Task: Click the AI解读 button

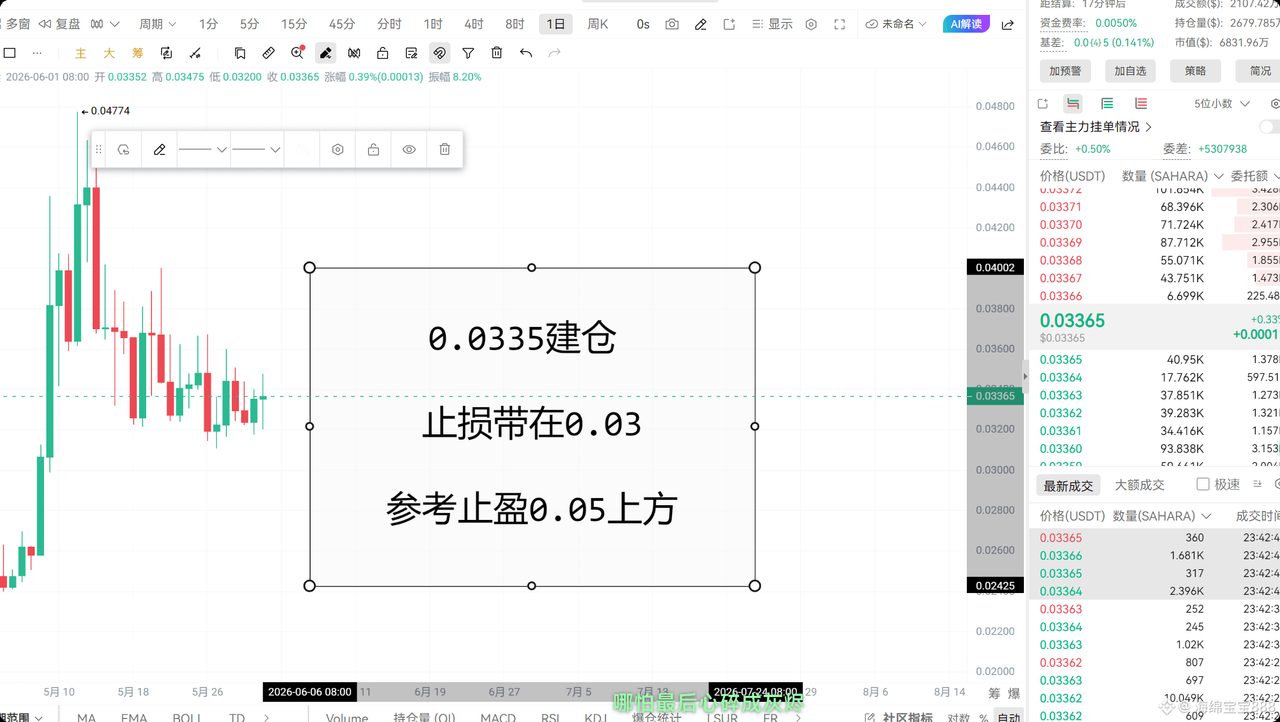Action: 966,24
